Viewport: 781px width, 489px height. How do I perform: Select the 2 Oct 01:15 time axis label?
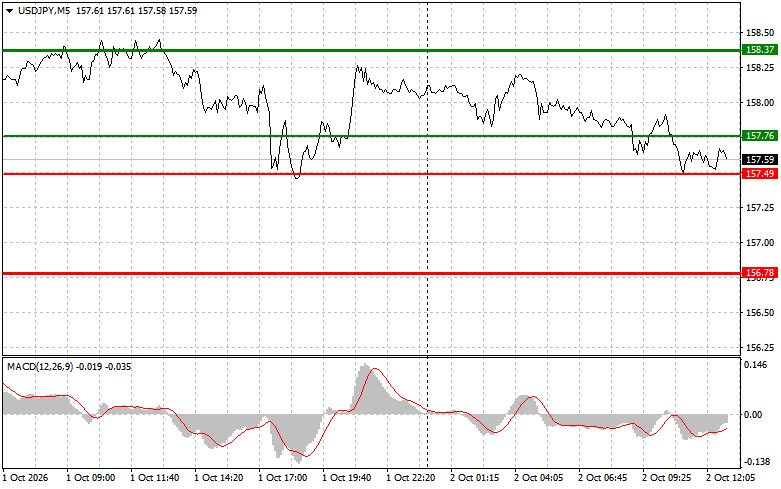pos(475,478)
